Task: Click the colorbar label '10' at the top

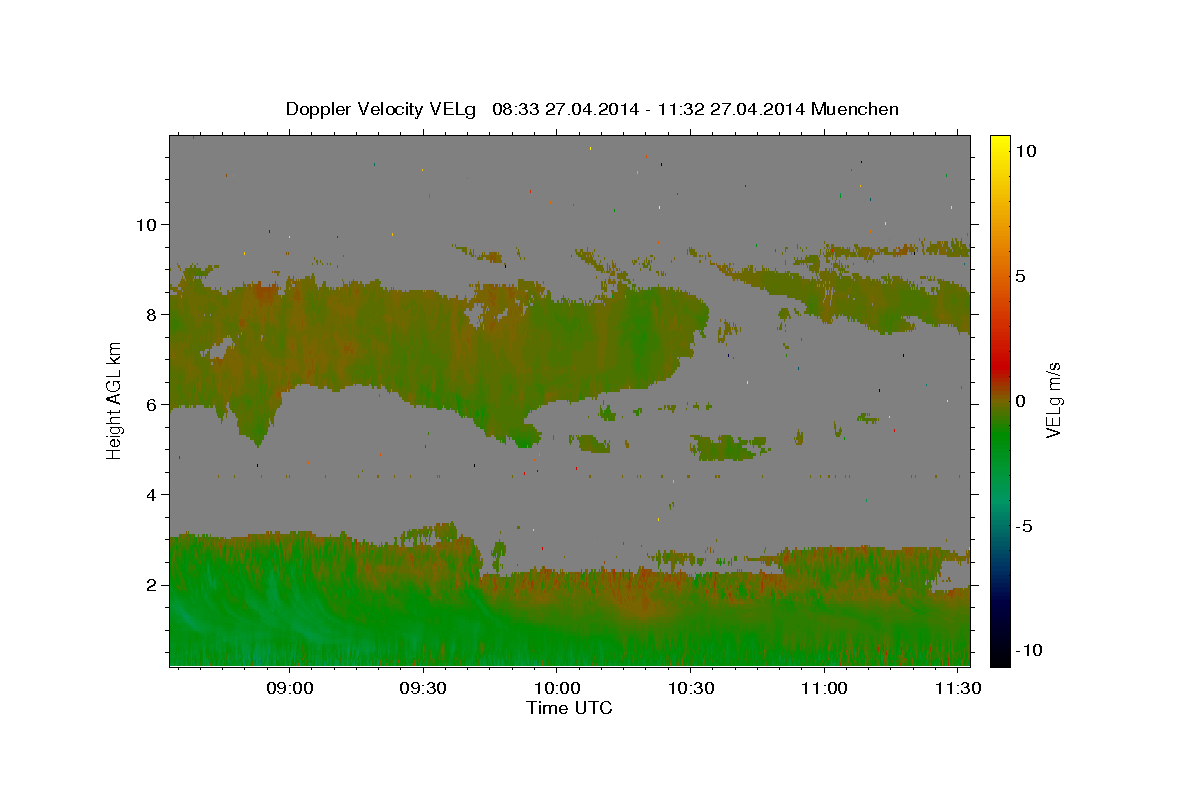Action: click(x=1025, y=151)
